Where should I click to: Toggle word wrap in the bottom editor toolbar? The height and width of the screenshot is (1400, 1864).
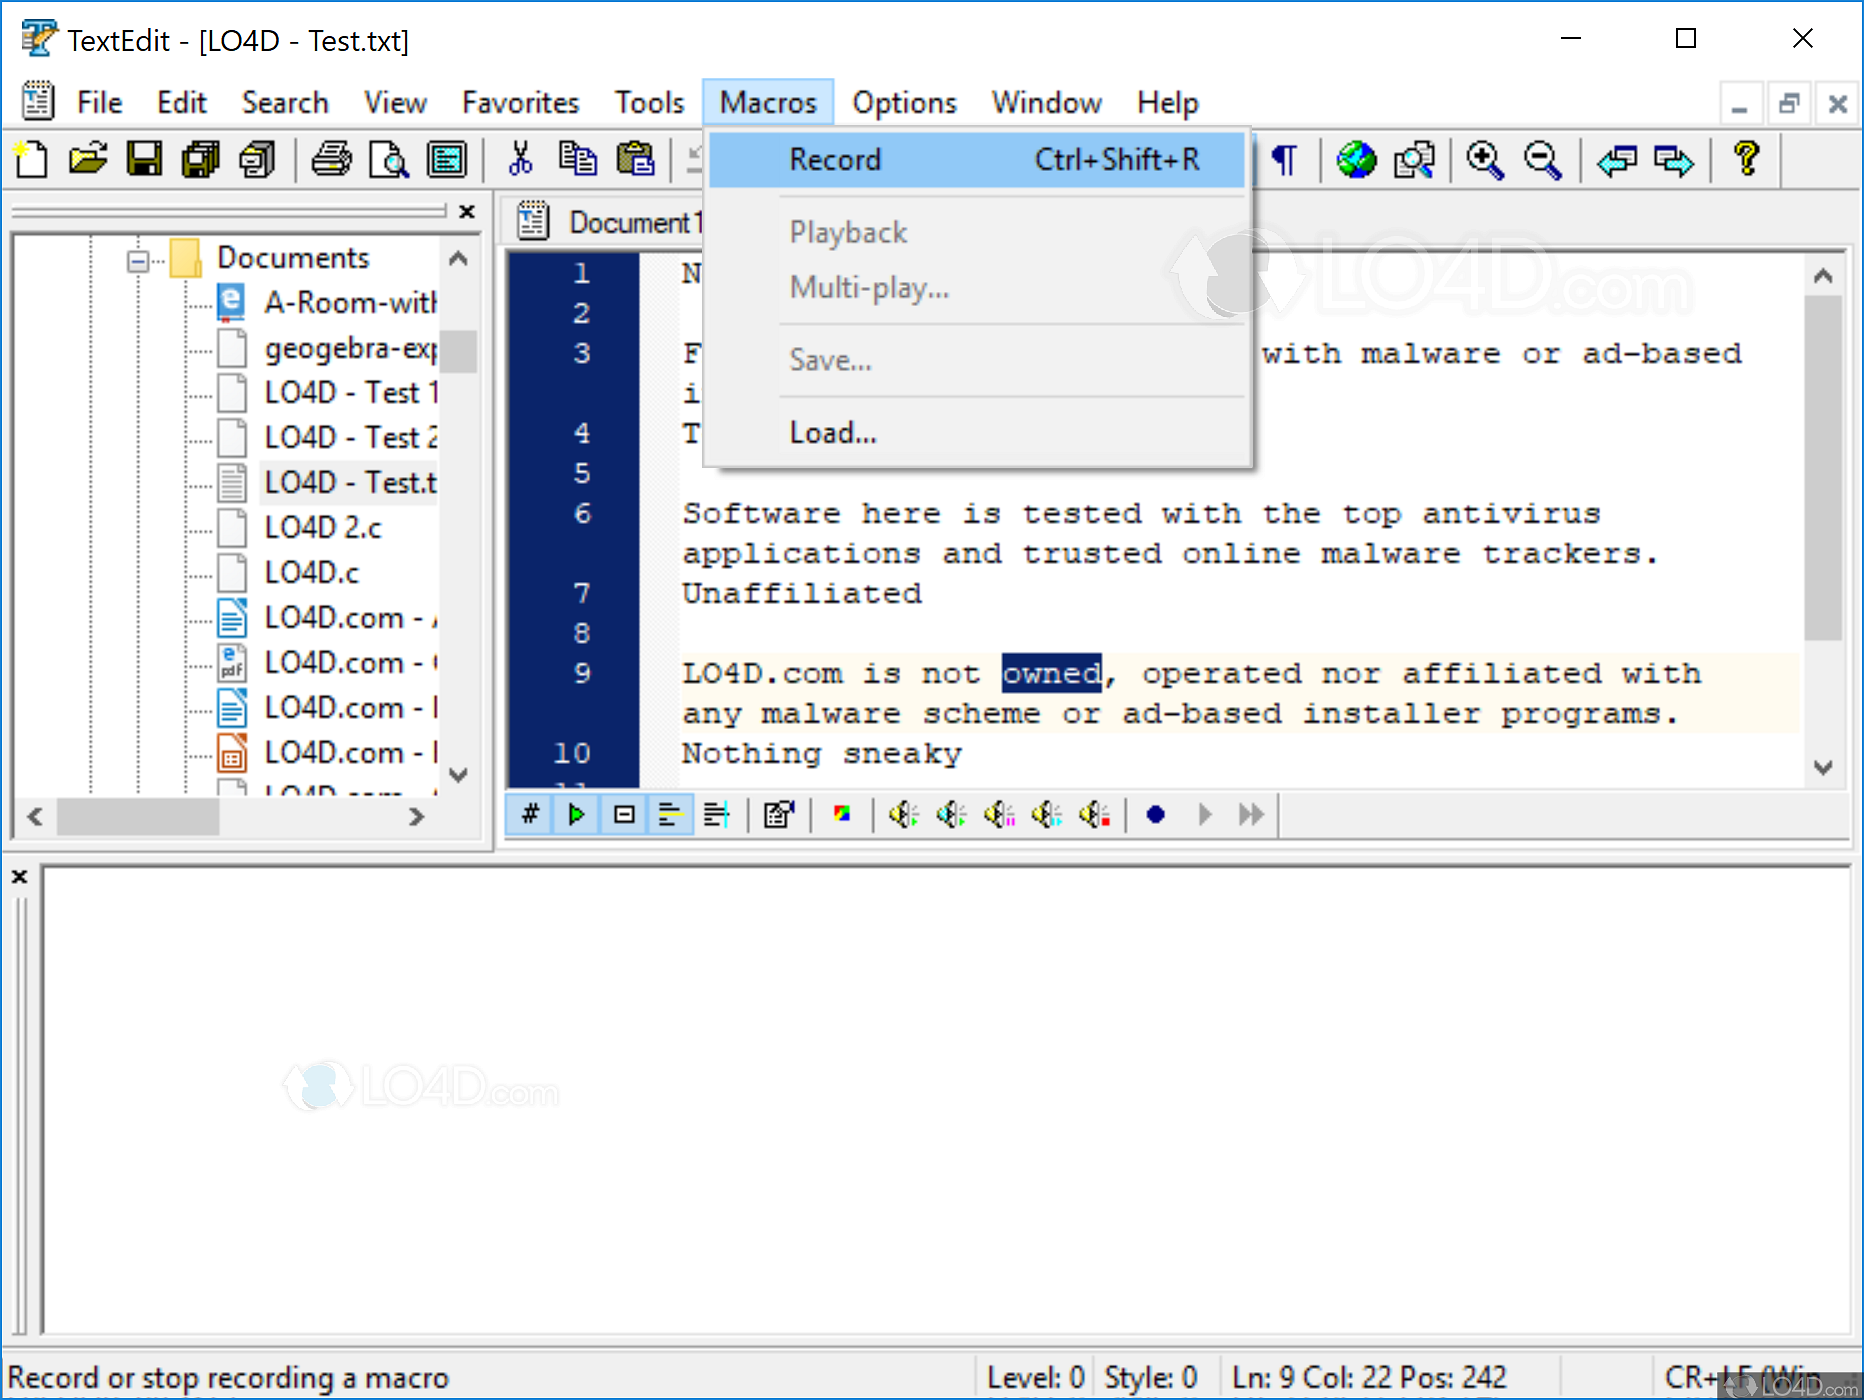coord(670,814)
